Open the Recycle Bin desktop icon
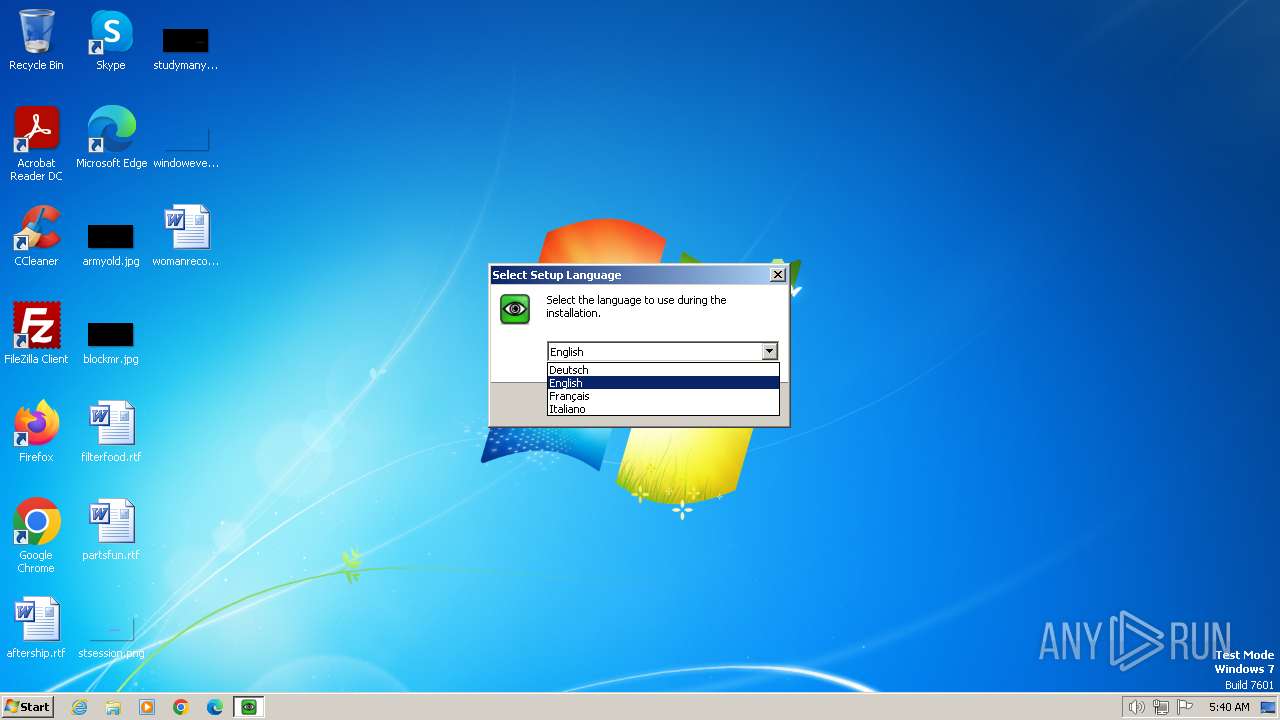 [36, 40]
